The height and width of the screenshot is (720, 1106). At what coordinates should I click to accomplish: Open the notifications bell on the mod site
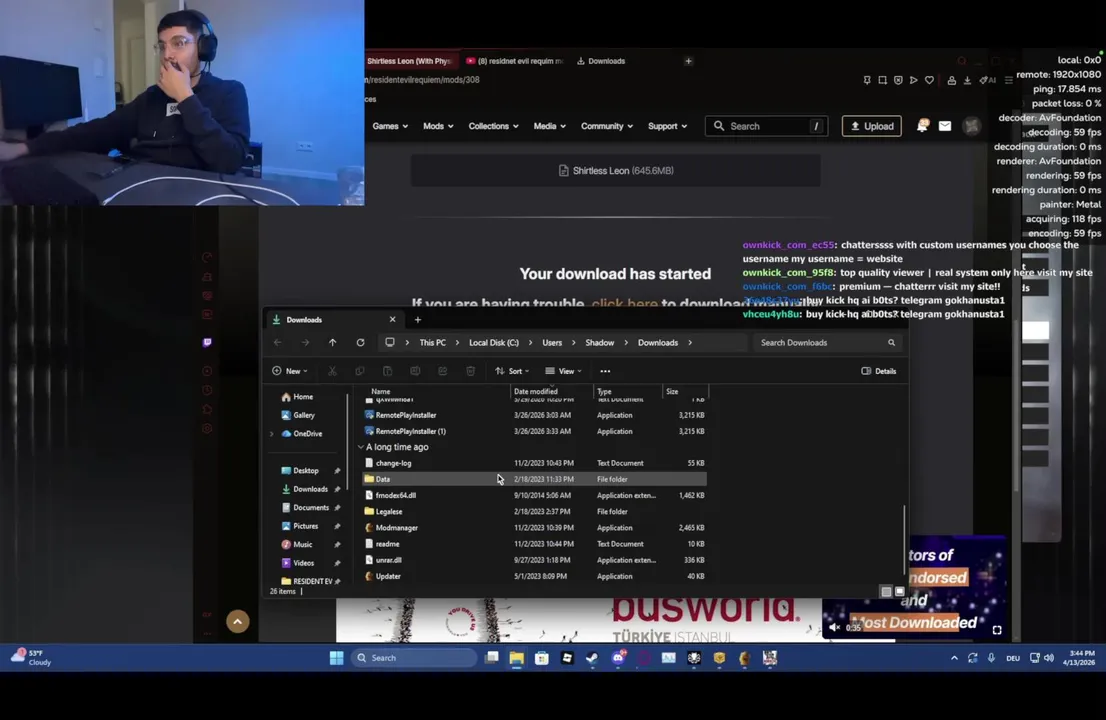pyautogui.click(x=922, y=126)
